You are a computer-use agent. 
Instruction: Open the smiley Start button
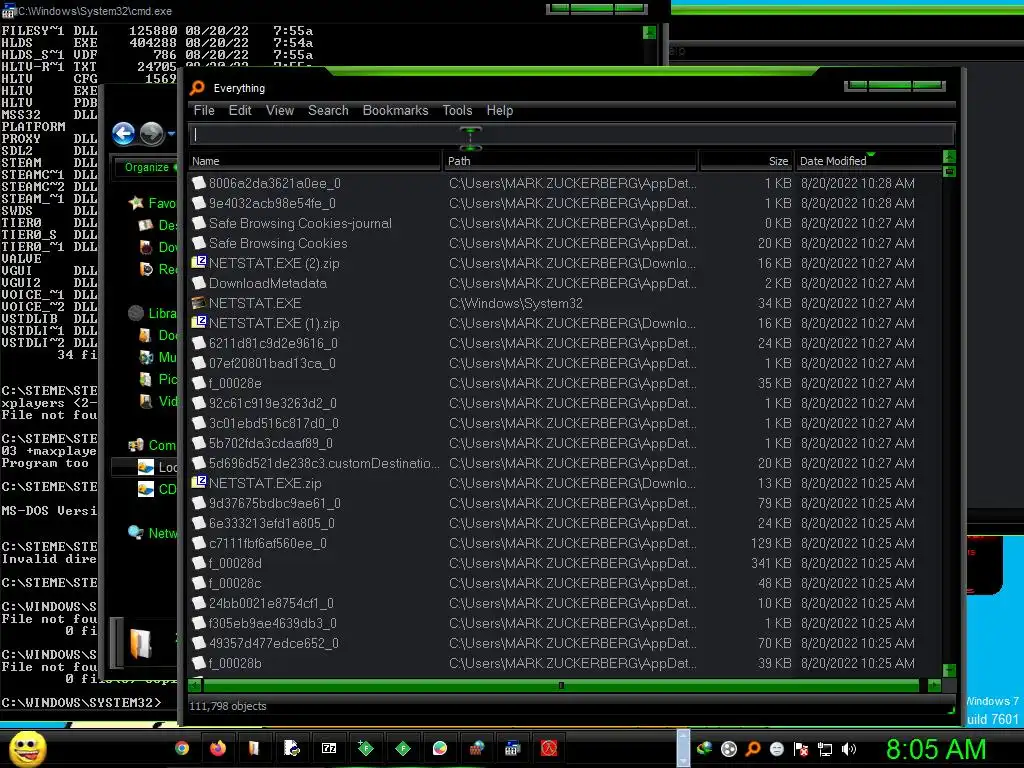click(27, 748)
